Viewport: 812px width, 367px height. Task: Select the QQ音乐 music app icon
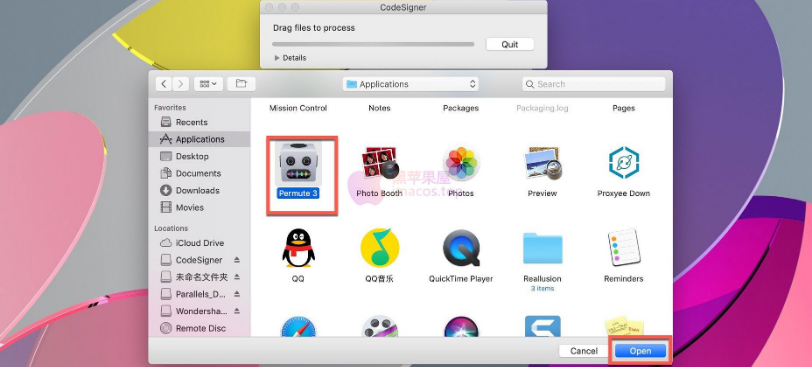(x=380, y=248)
